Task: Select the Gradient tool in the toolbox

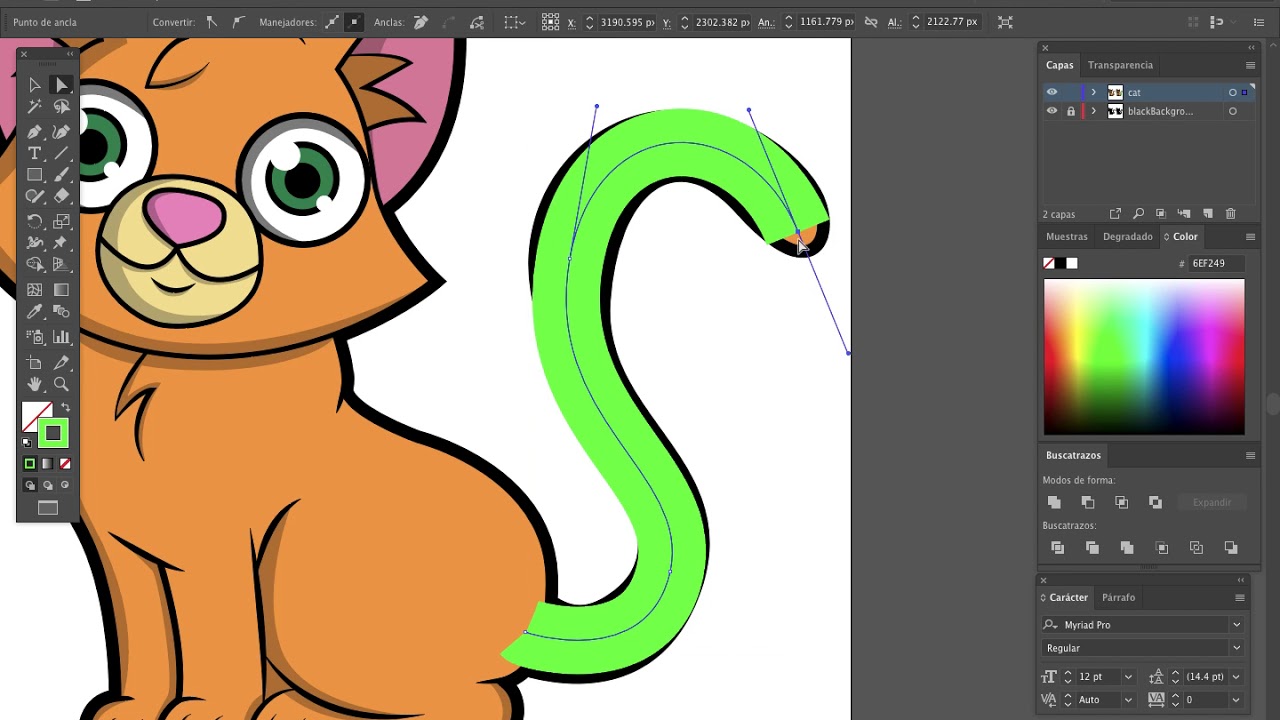Action: click(61, 290)
